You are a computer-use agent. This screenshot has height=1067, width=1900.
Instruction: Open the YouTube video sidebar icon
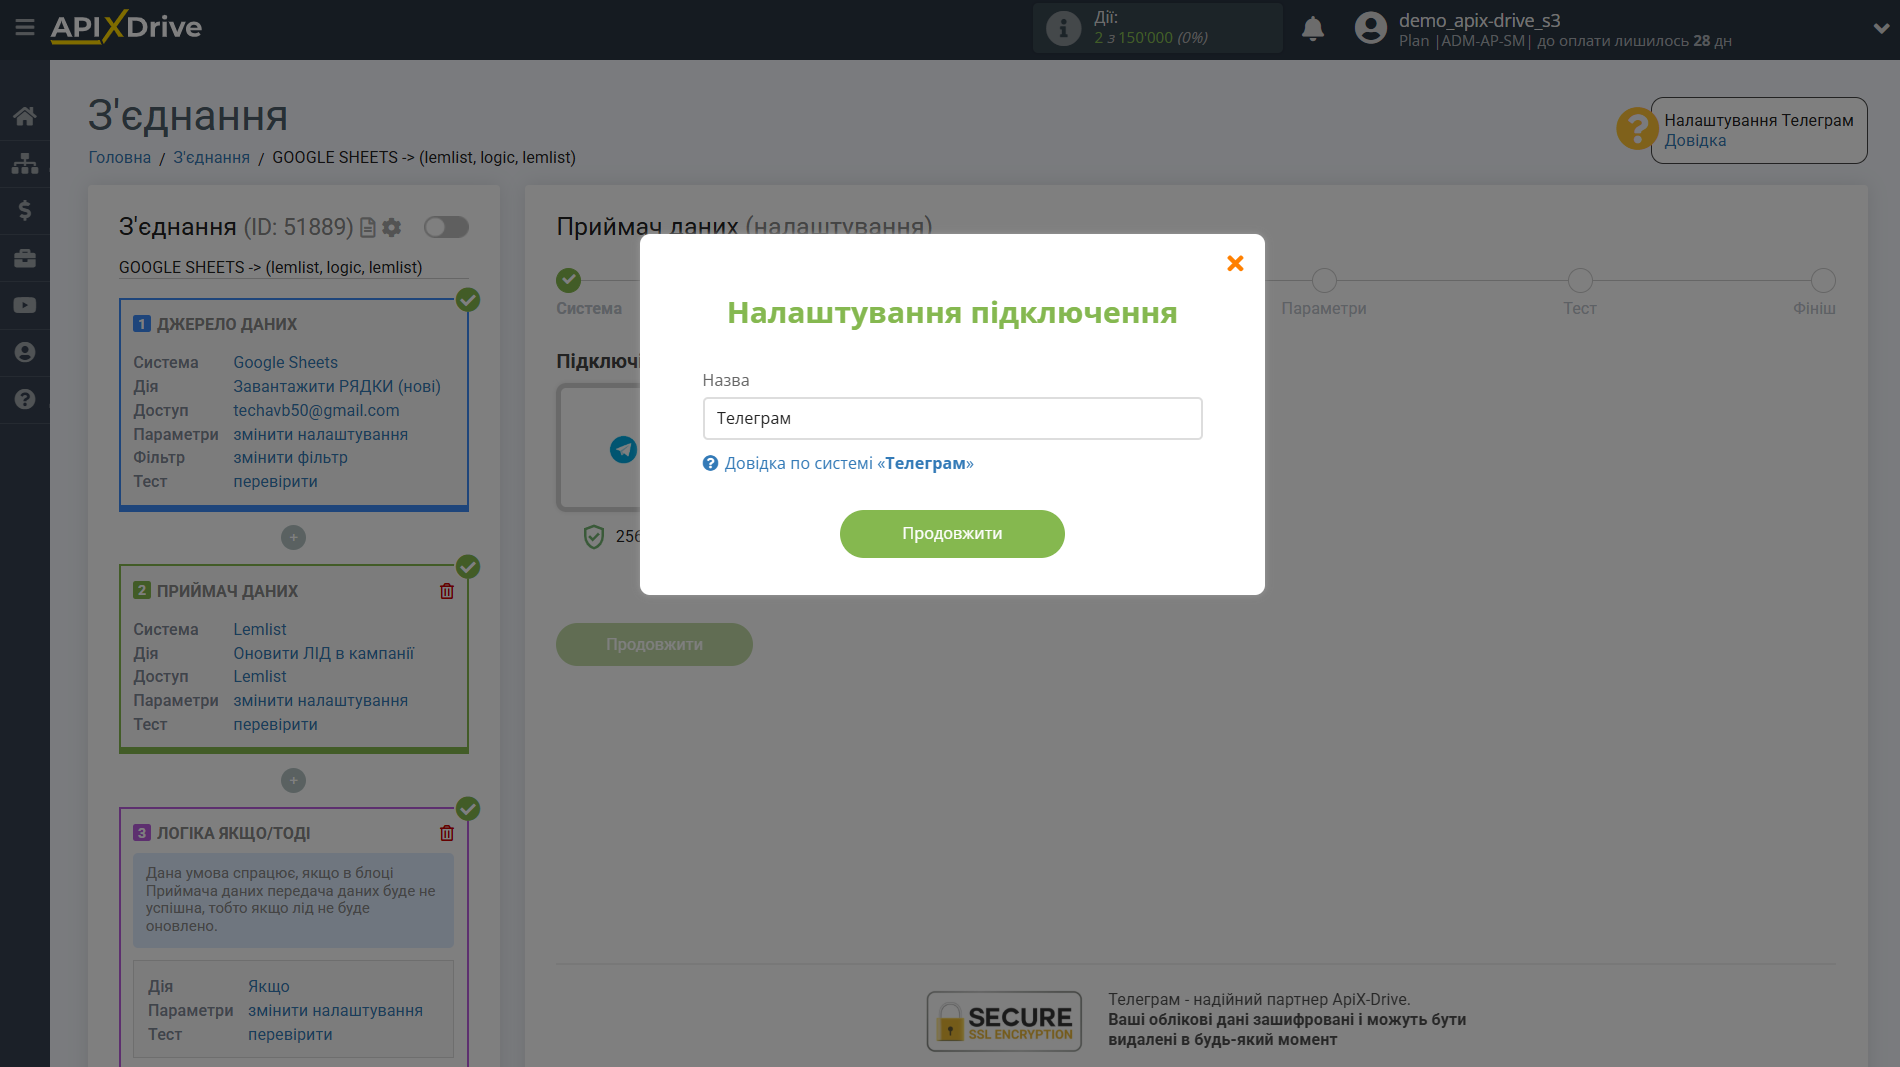pos(25,305)
